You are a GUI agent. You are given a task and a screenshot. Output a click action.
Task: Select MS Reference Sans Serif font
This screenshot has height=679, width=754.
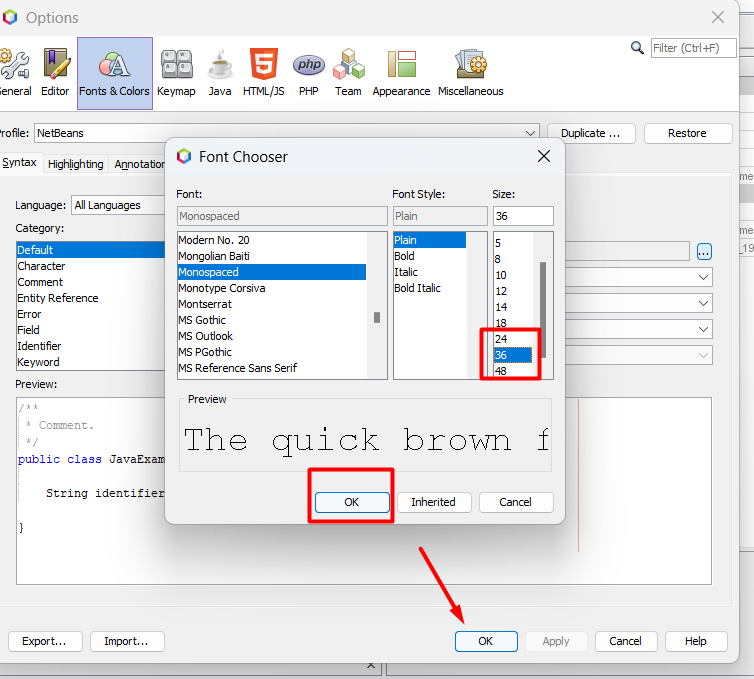click(272, 368)
